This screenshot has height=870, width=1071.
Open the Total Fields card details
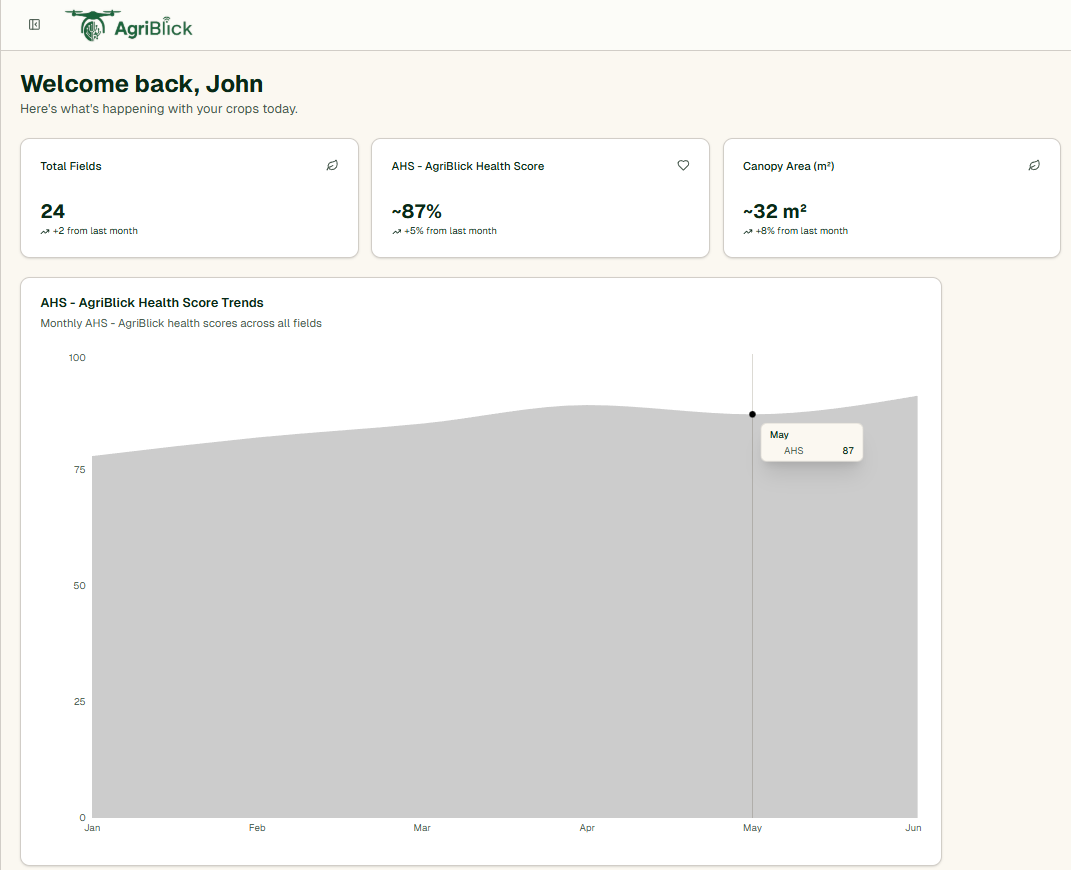tap(189, 198)
